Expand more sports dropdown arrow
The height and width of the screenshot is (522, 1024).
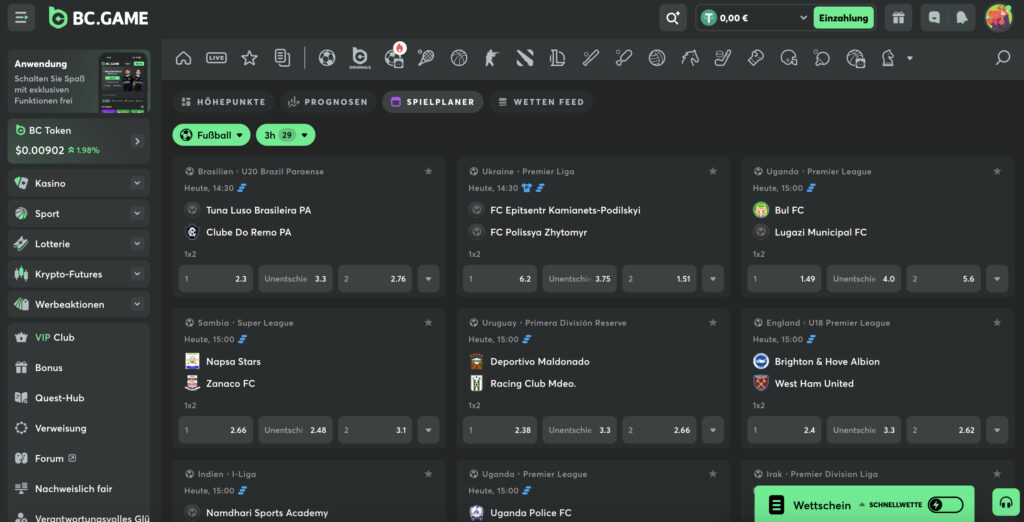(x=910, y=58)
